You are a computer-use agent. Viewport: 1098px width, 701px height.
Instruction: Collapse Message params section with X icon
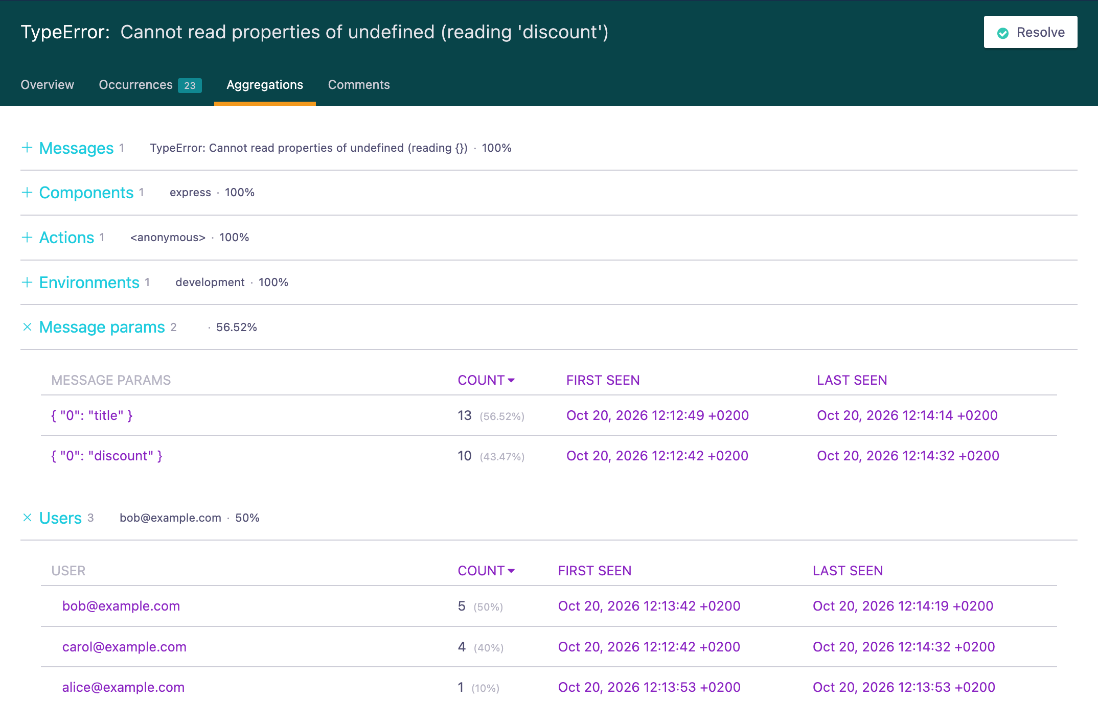click(27, 327)
